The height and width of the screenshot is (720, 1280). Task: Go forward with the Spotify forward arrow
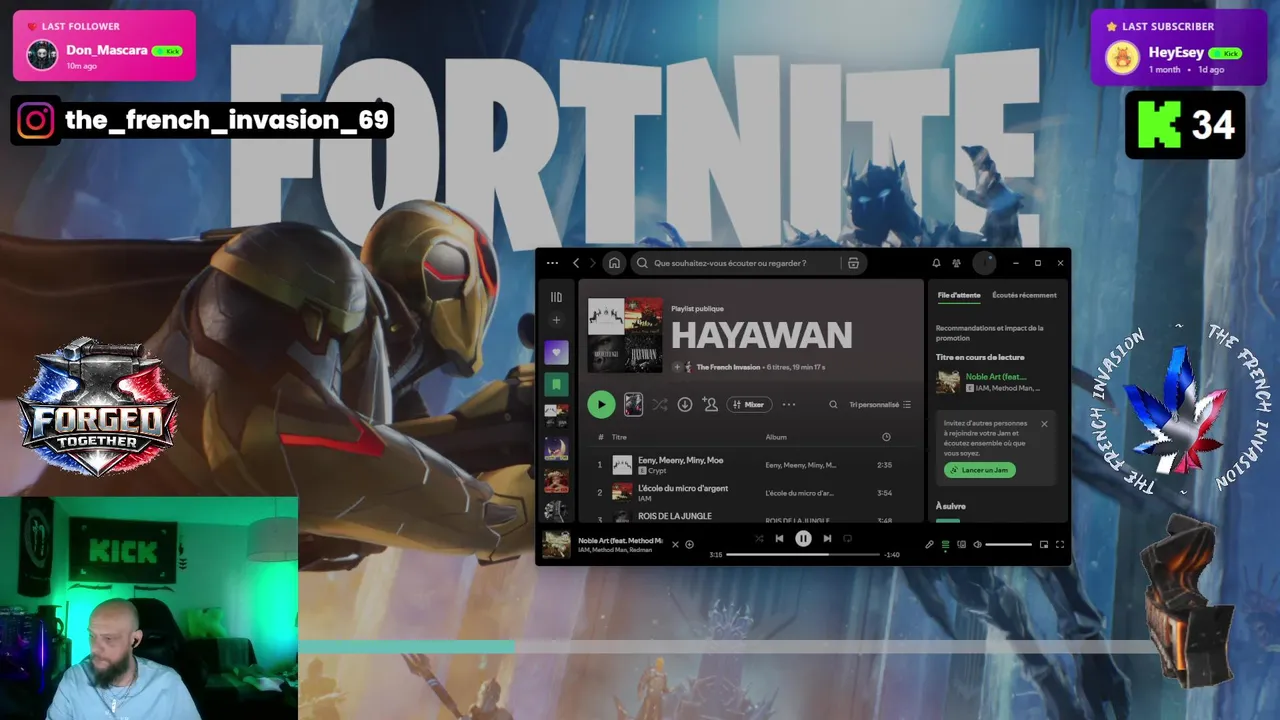pyautogui.click(x=592, y=263)
